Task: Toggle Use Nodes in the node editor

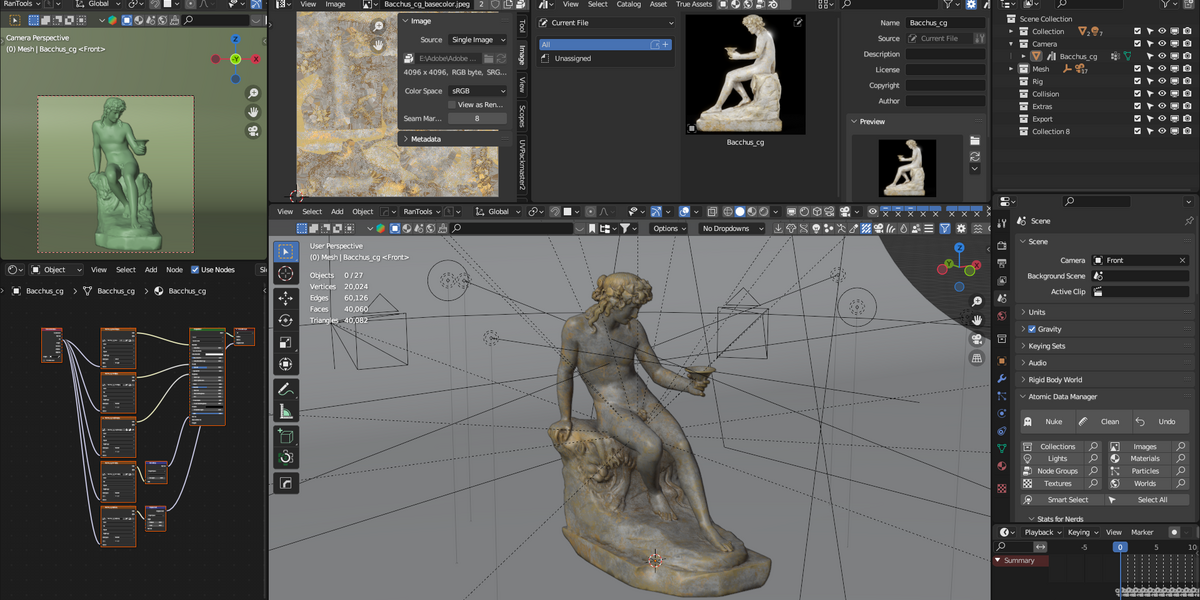Action: [195, 270]
